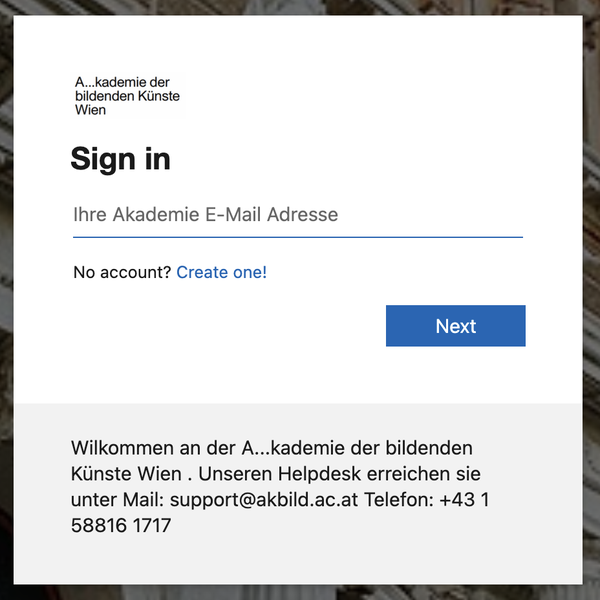Click the helpdesk number ending in 1717
The height and width of the screenshot is (600, 600).
pyautogui.click(x=122, y=525)
